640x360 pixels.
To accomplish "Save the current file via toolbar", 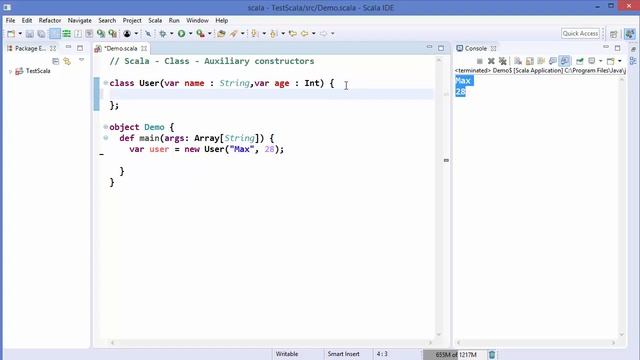I will tap(30, 34).
